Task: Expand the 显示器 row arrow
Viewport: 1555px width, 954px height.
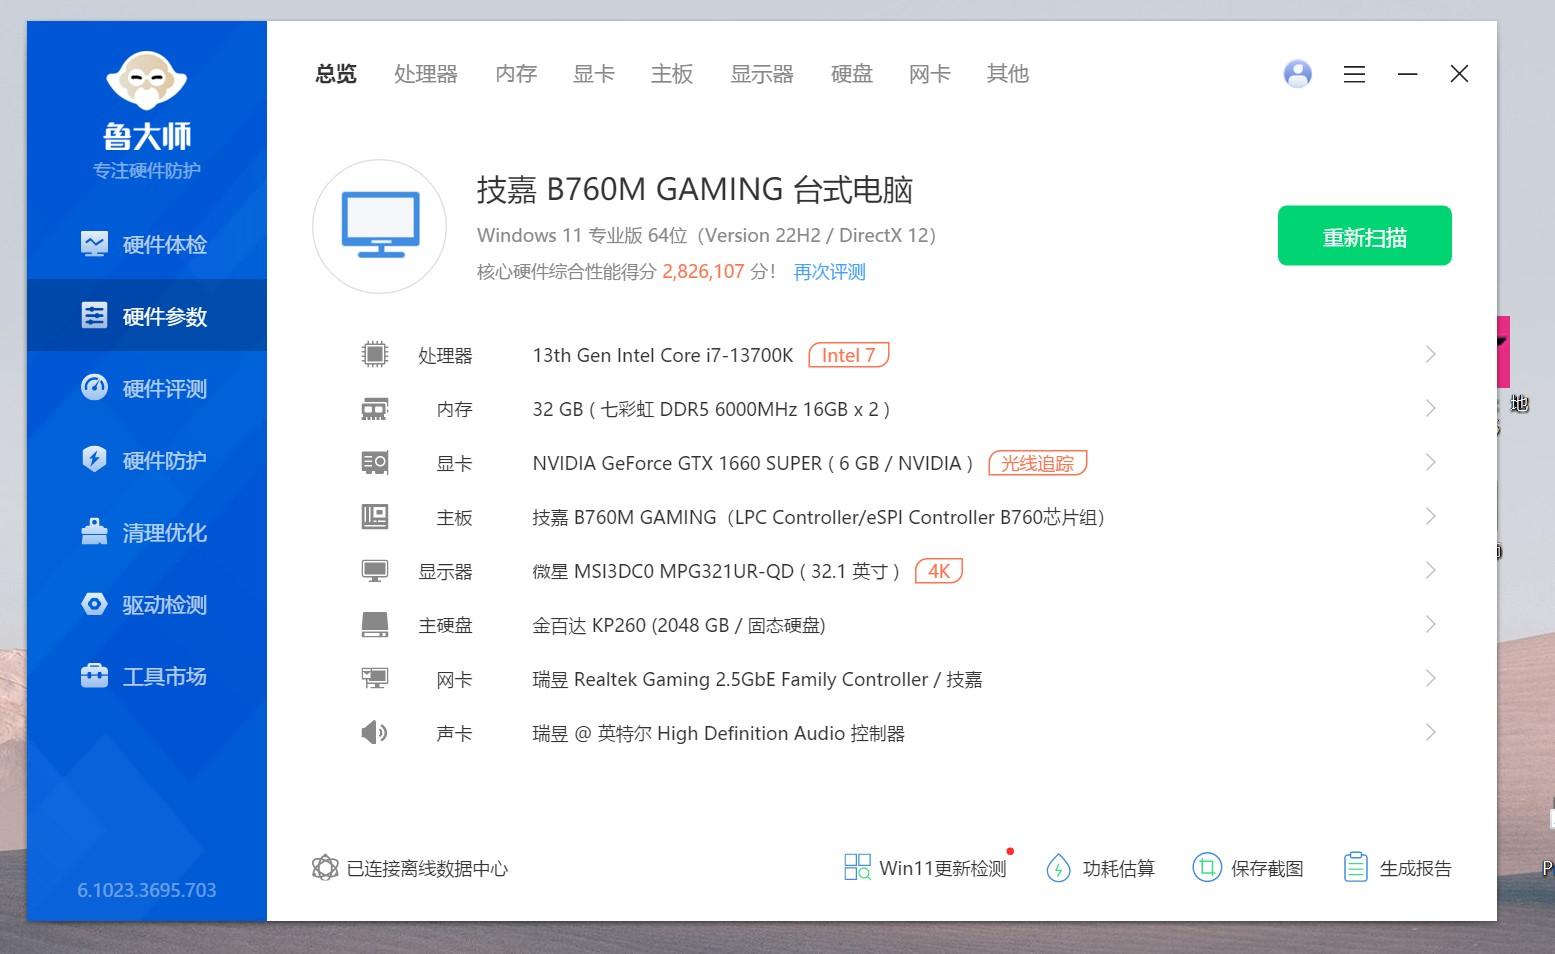Action: coord(1430,570)
